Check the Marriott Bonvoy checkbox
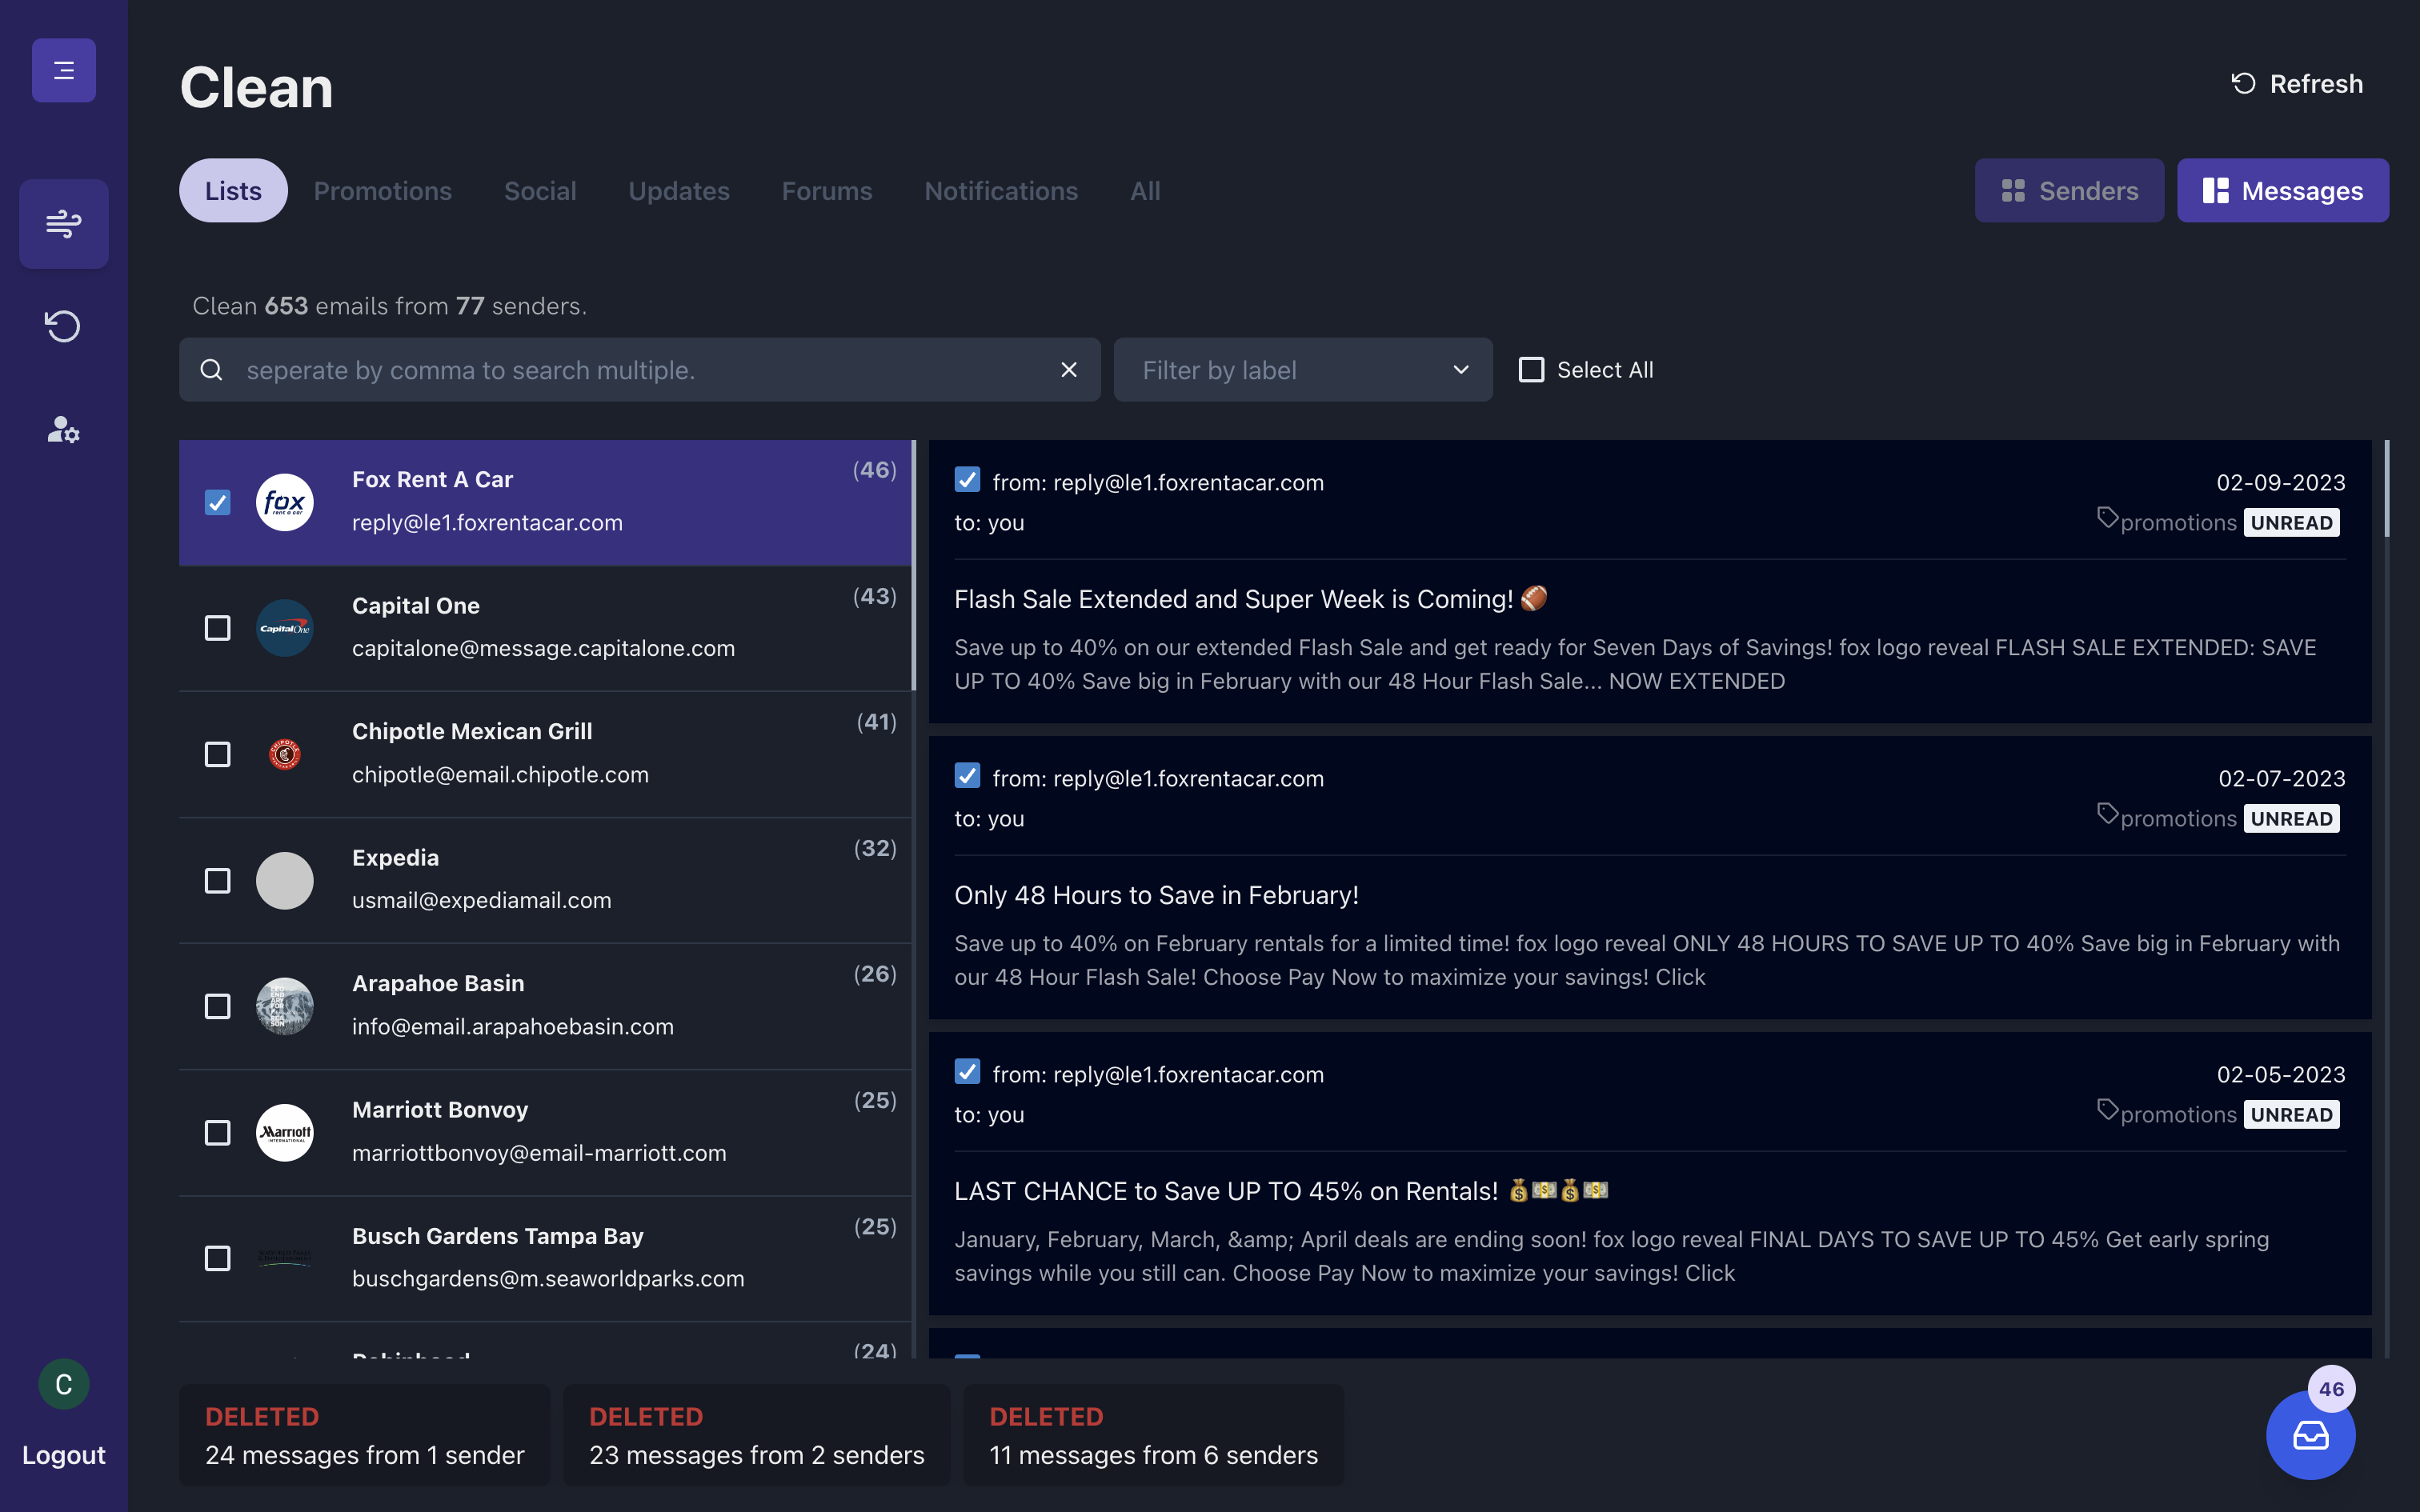This screenshot has height=1512, width=2420. (217, 1132)
